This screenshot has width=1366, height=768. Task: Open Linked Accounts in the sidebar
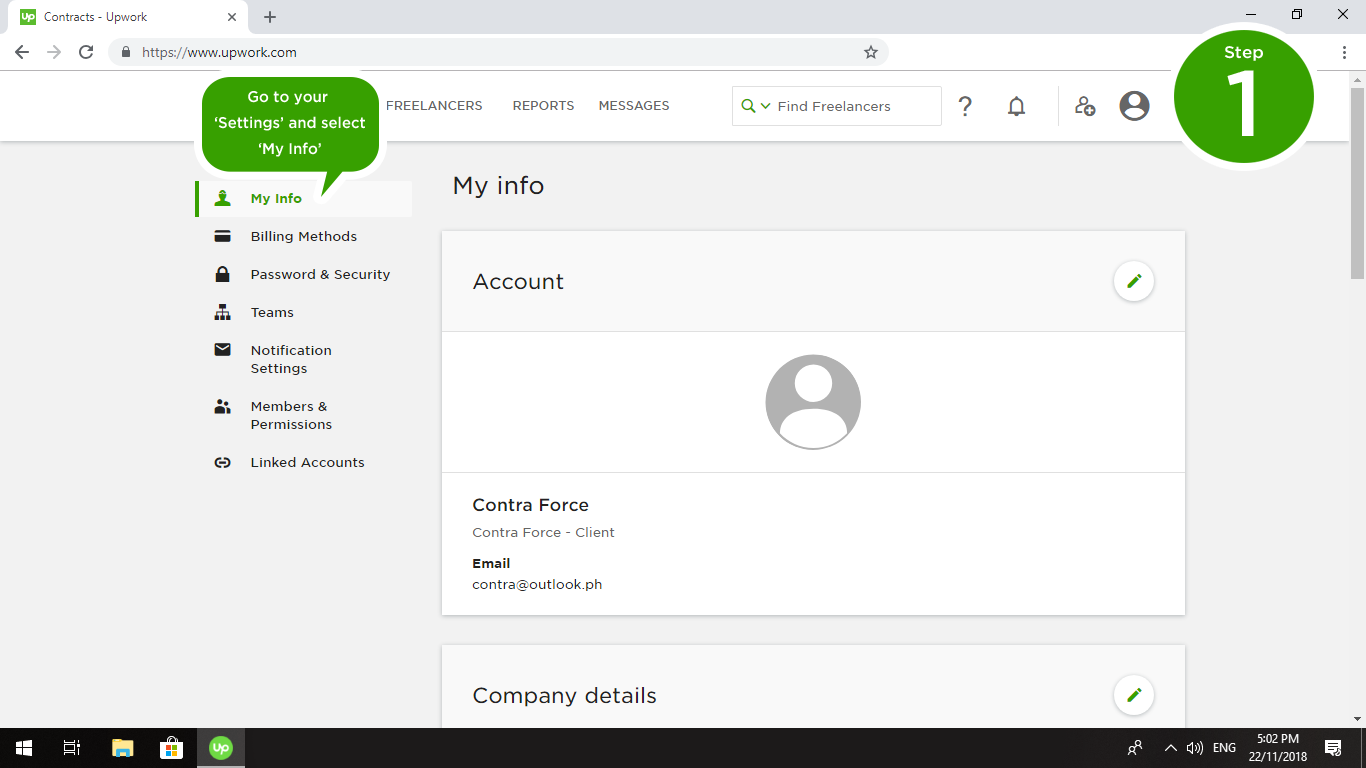click(x=307, y=463)
